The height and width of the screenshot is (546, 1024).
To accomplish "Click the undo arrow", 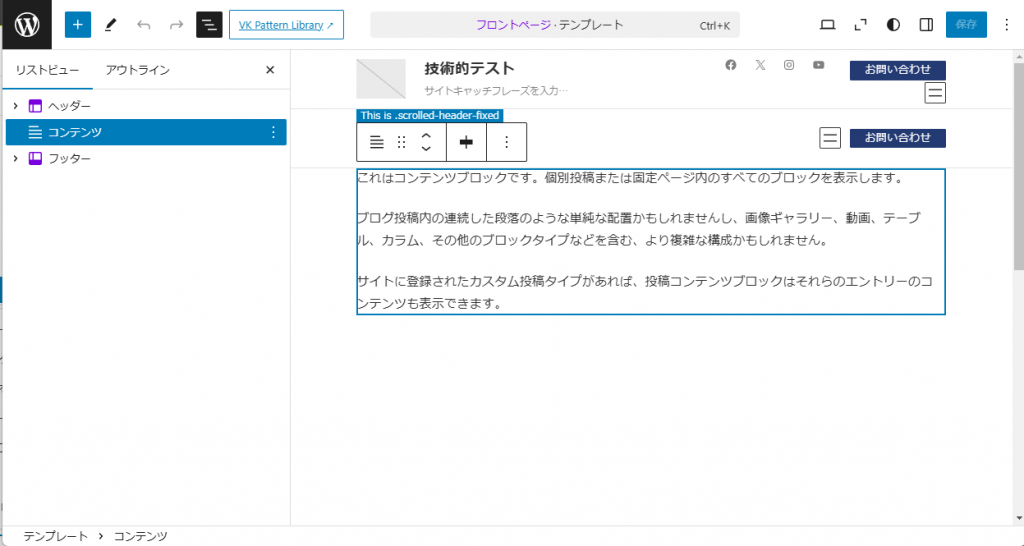I will tap(143, 25).
